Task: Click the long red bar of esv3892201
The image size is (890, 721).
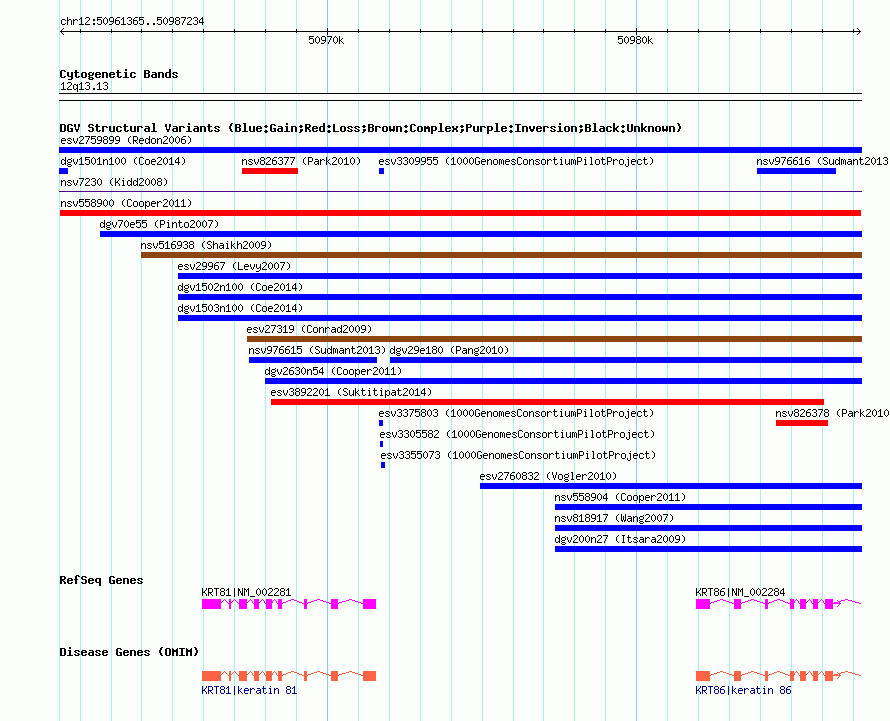Action: 547,402
